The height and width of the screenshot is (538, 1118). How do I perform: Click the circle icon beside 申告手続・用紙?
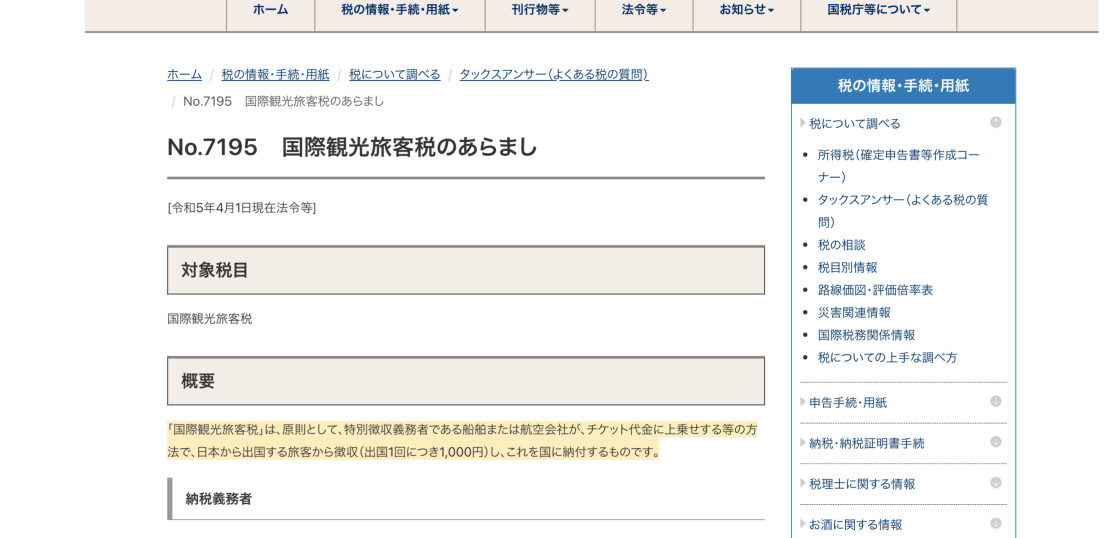tap(995, 401)
